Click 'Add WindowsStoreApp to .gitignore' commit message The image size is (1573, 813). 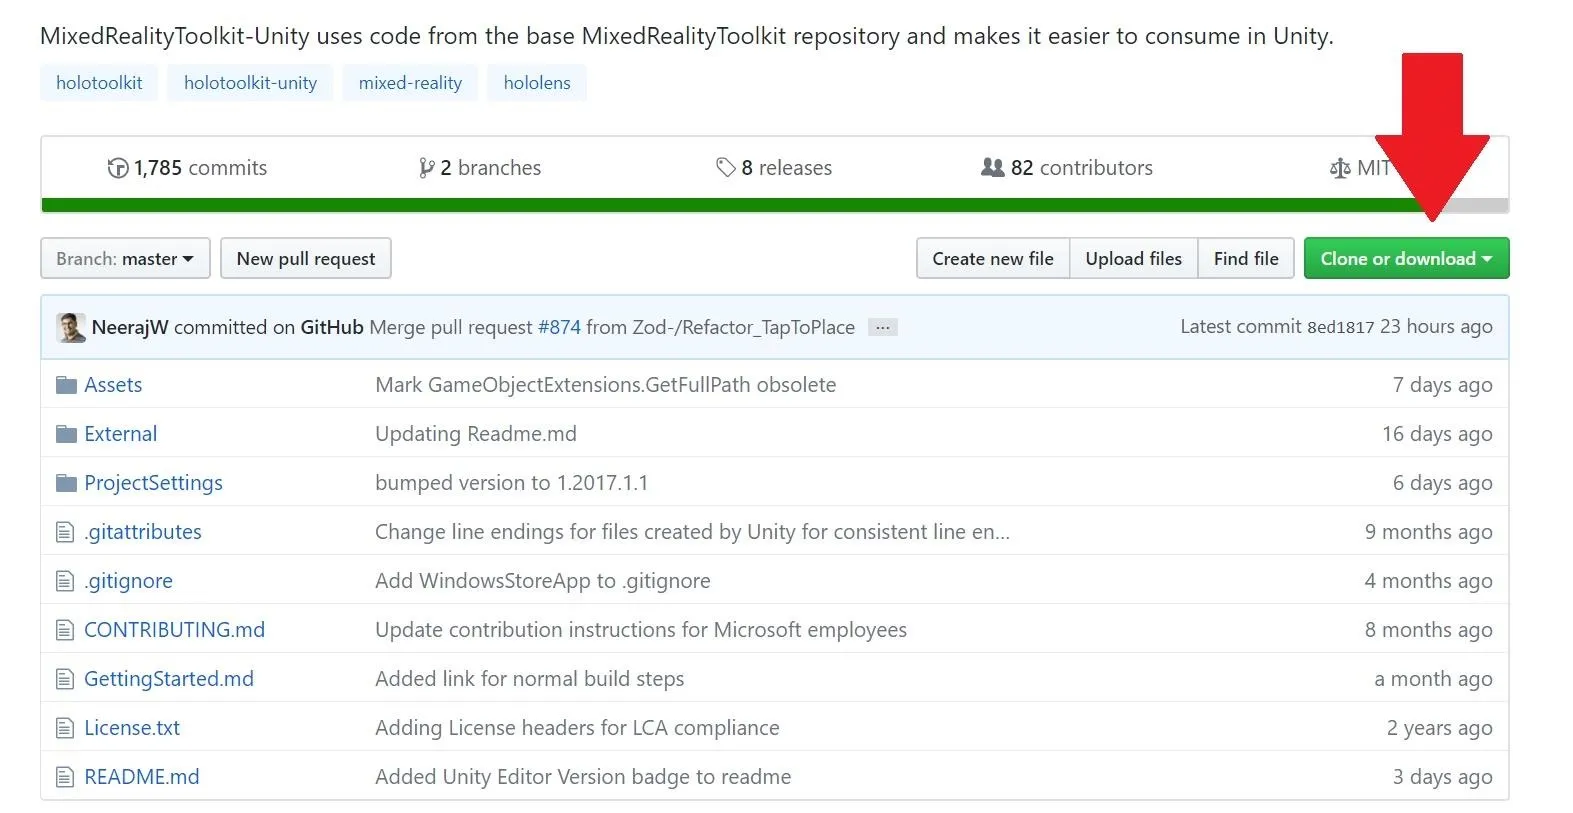coord(543,581)
